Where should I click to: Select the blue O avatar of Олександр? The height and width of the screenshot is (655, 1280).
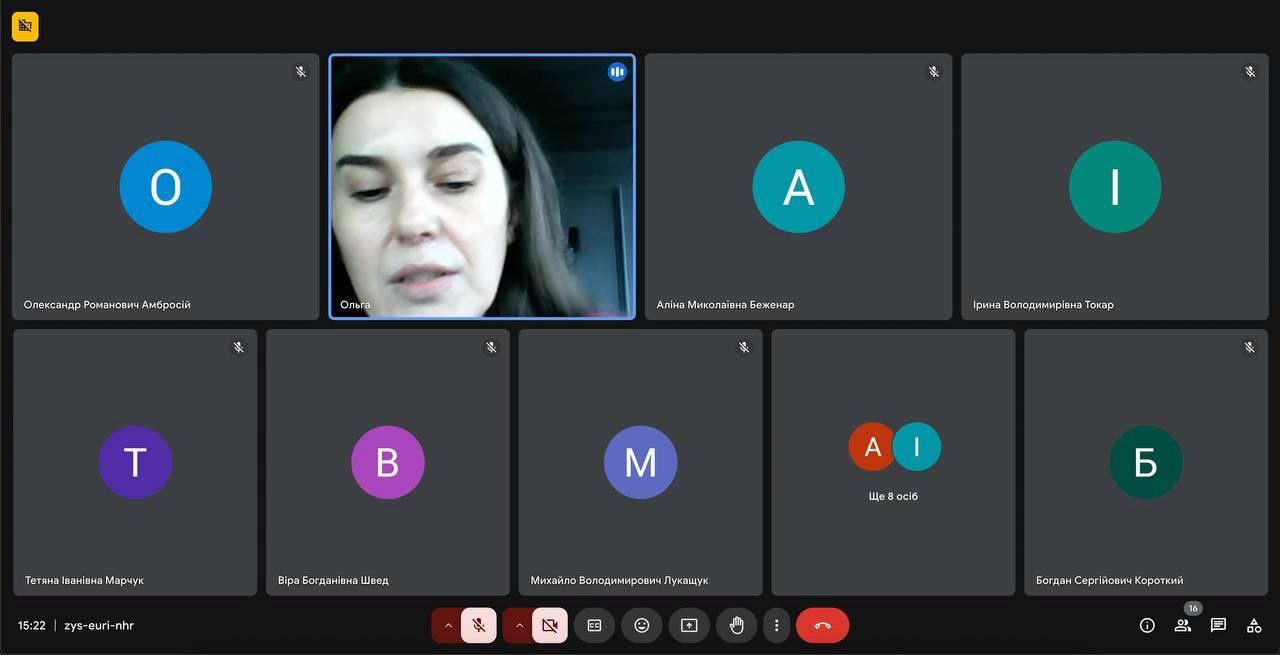tap(166, 187)
